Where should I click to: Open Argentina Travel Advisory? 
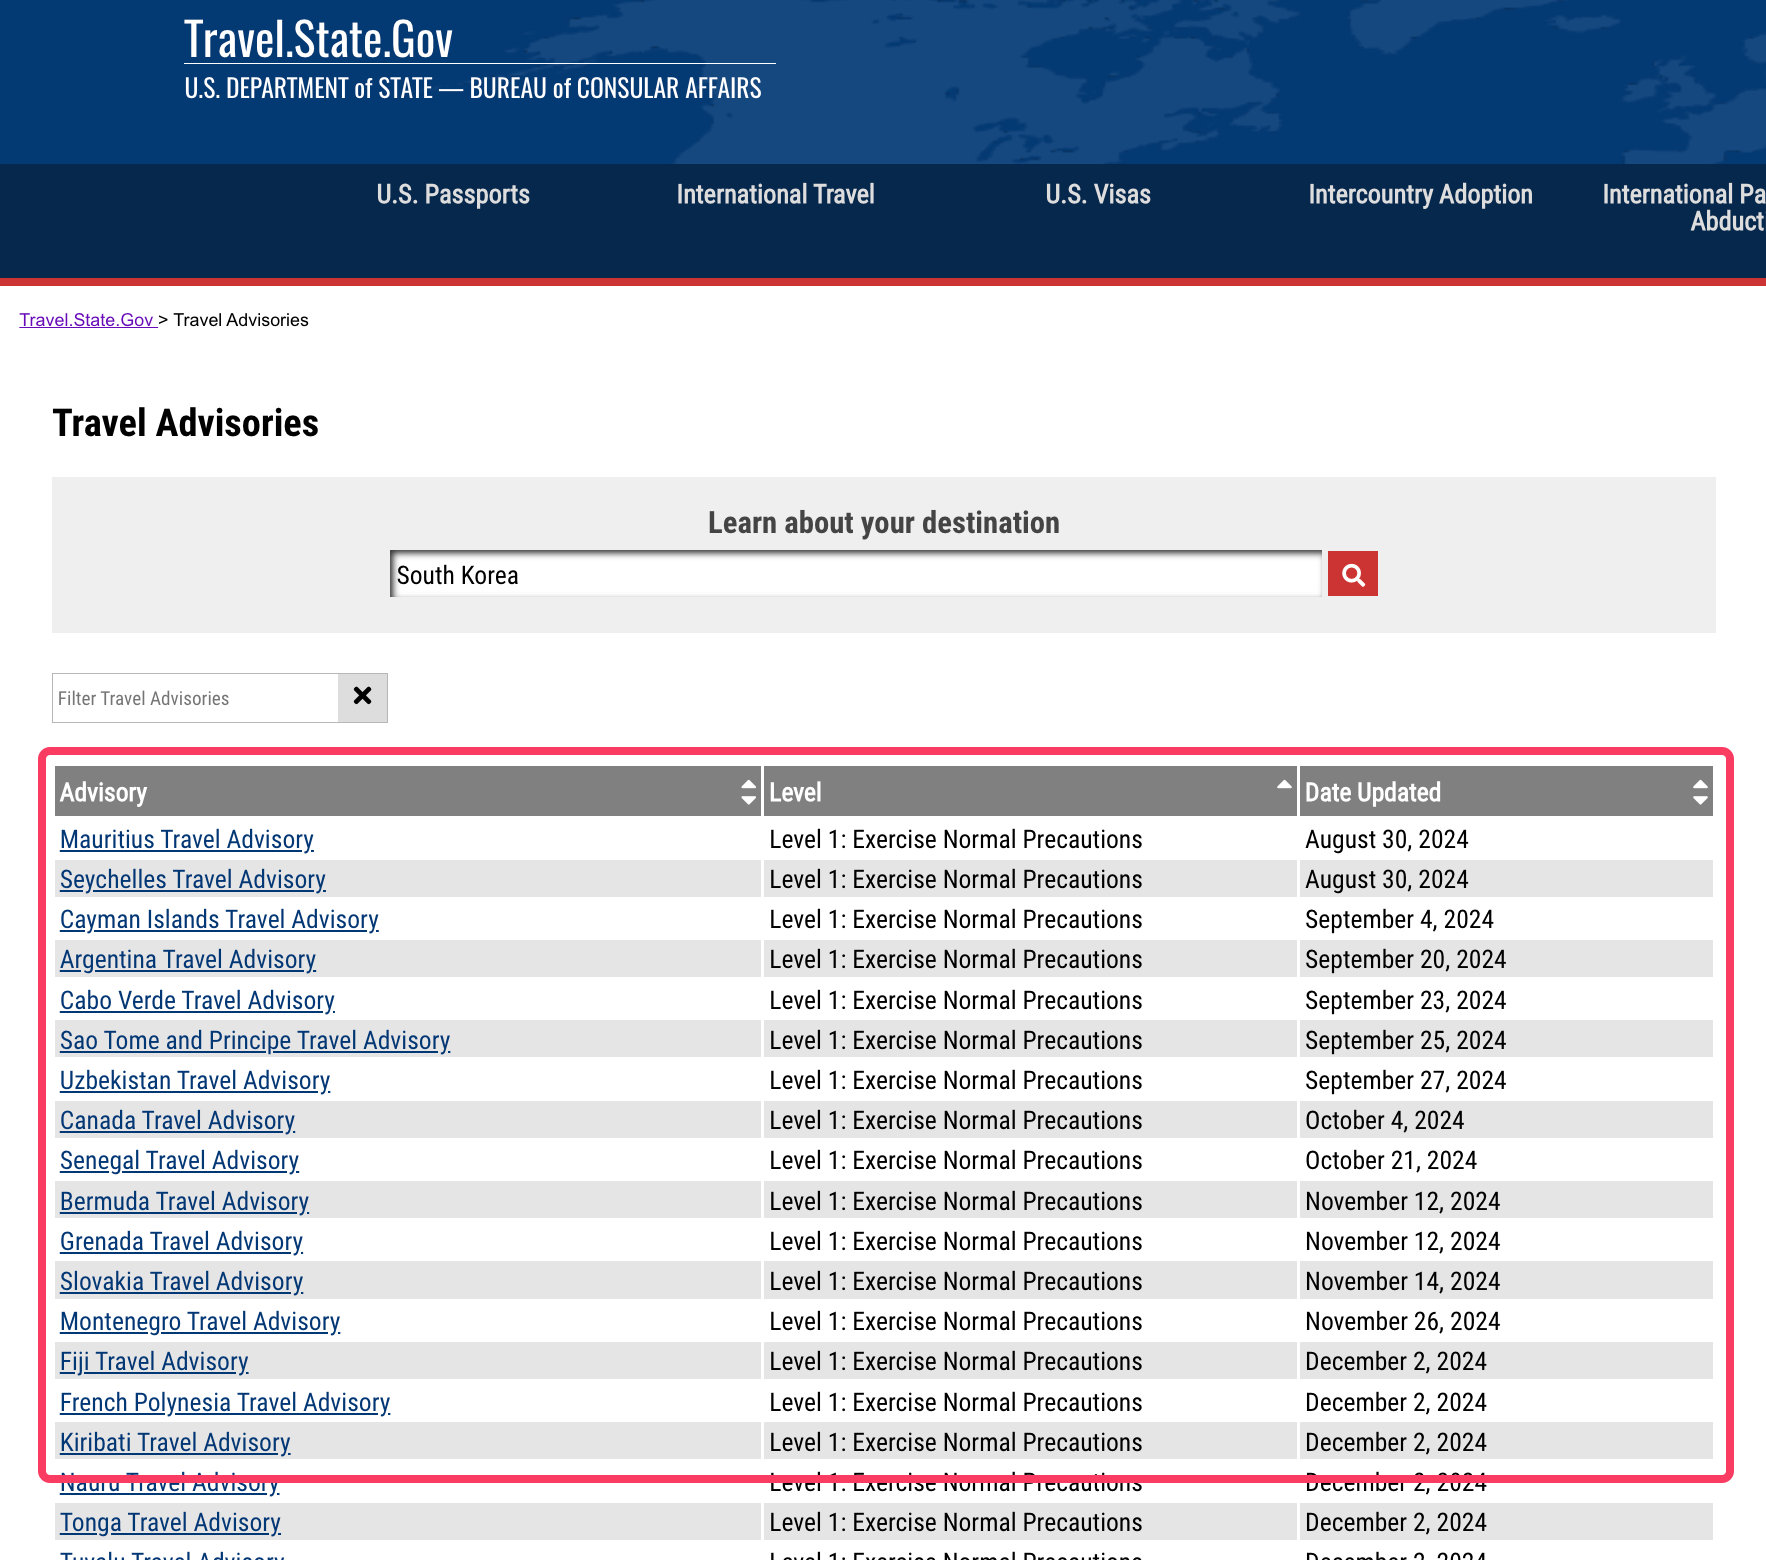pos(188,960)
